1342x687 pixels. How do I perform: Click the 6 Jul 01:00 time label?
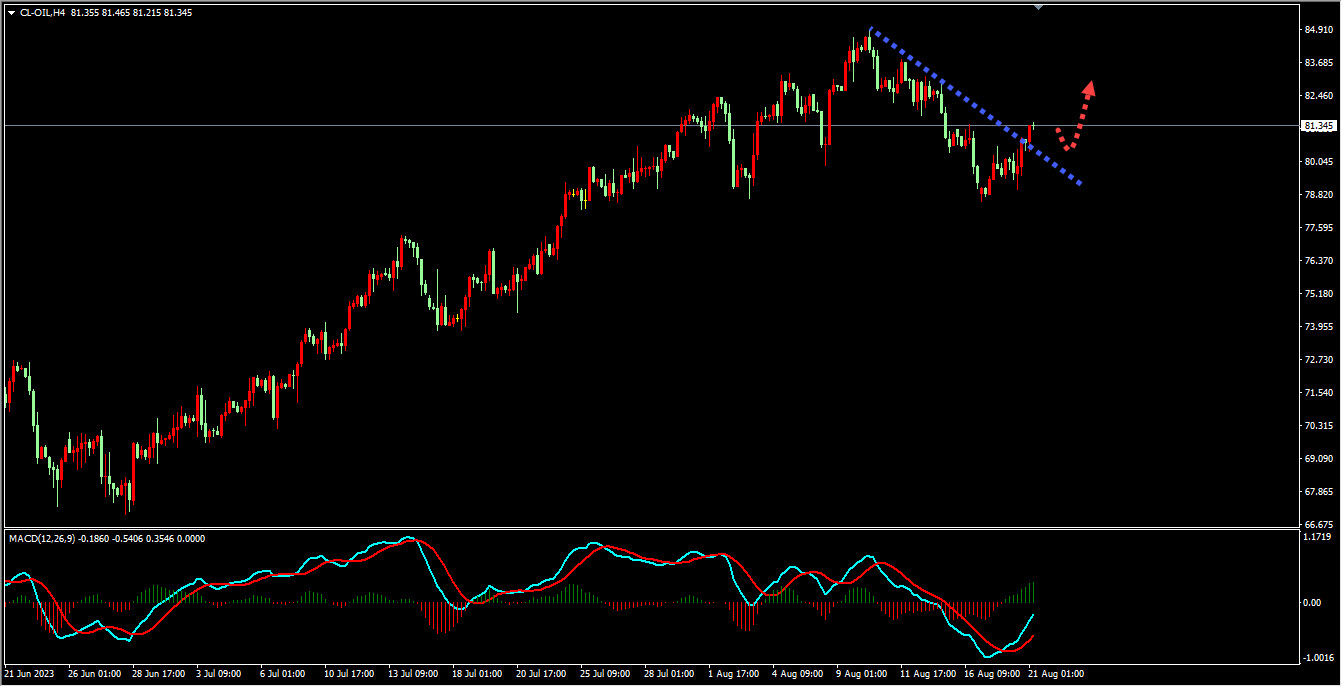point(282,674)
